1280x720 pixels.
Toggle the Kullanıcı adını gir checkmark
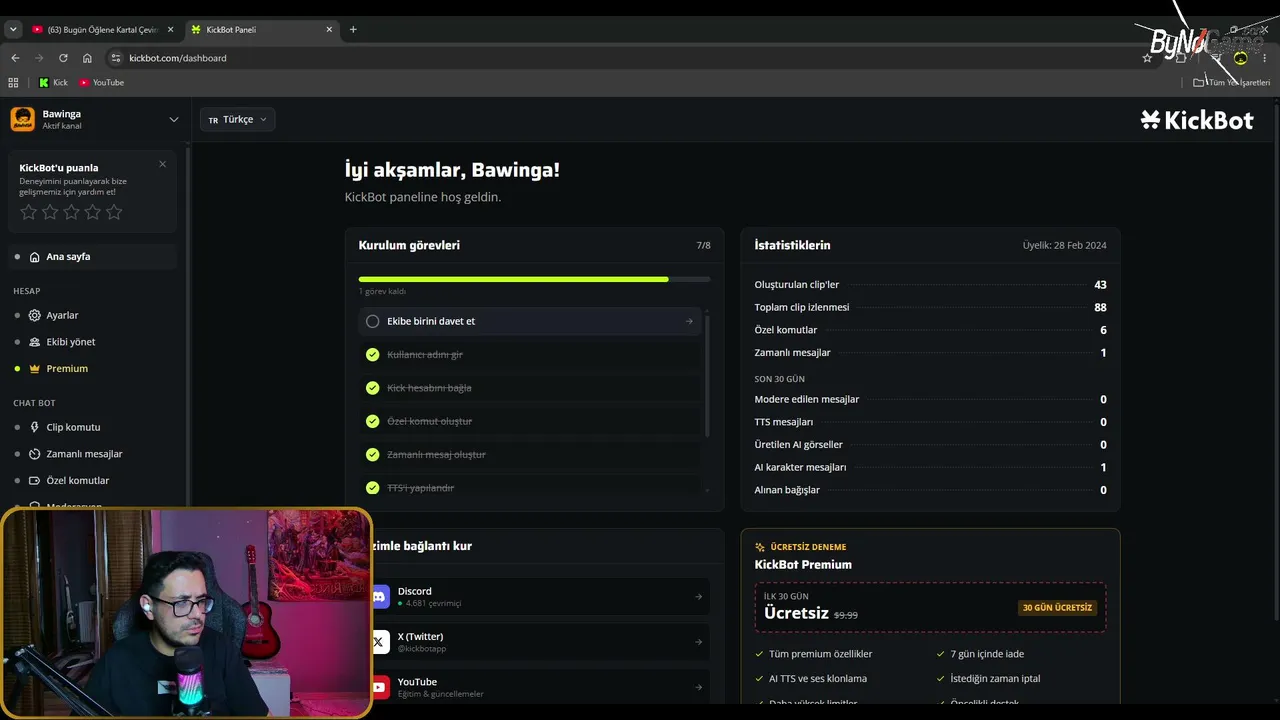(x=373, y=354)
